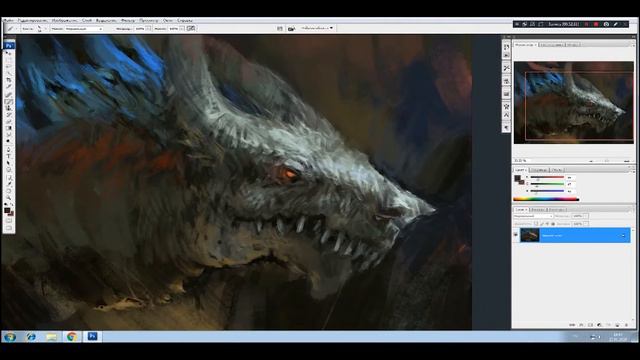Image resolution: width=640 pixels, height=360 pixels.
Task: Switch to the Swatches tab in Color panel
Action: tap(539, 170)
